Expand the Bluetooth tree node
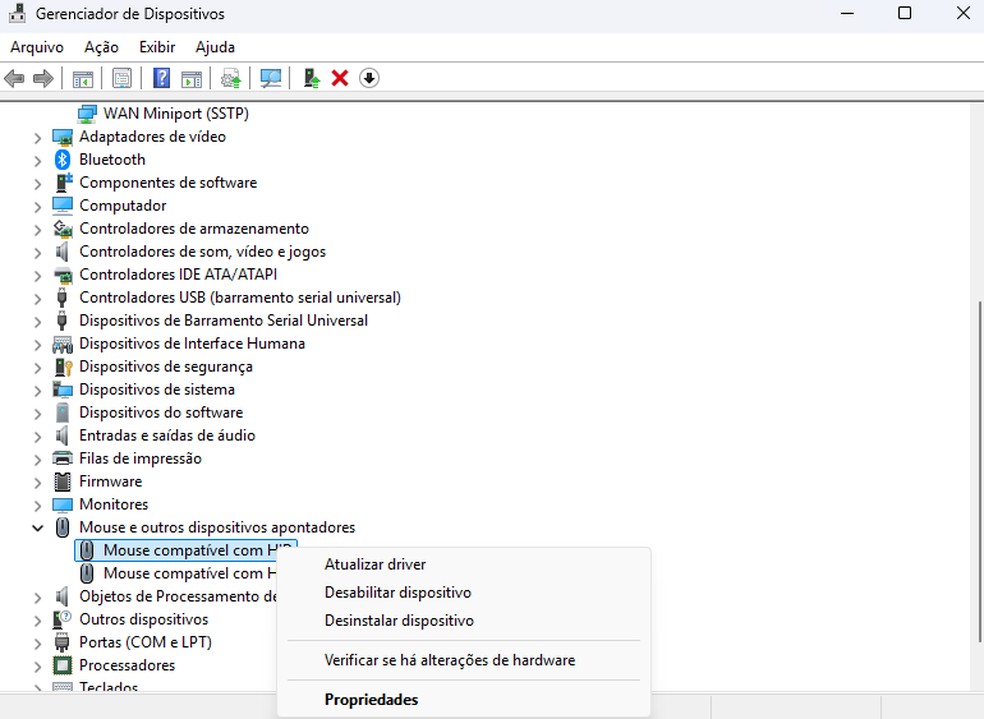Viewport: 984px width, 719px height. [38, 161]
